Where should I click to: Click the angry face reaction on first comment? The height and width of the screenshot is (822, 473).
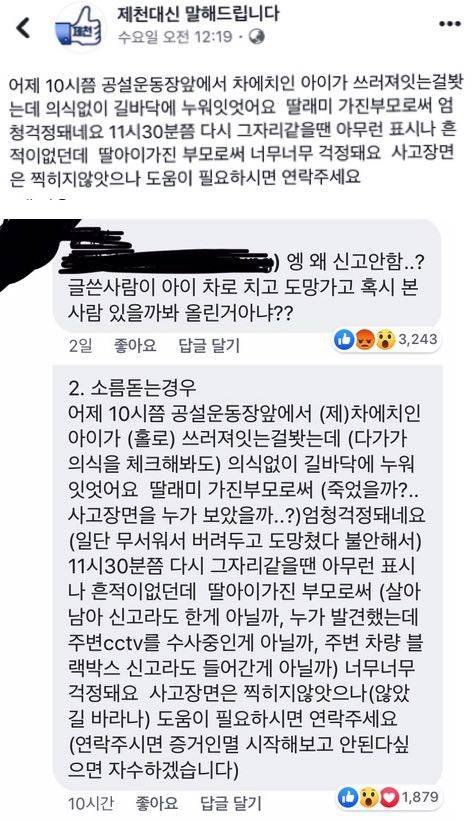pos(364,341)
